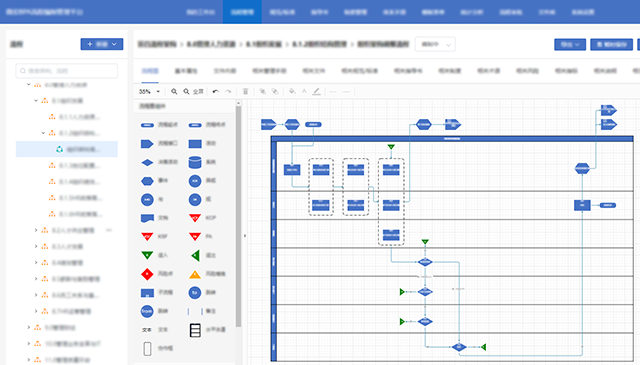Choose the green left-pointing triangle shape
Image resolution: width=640 pixels, height=365 pixels.
coord(196,256)
